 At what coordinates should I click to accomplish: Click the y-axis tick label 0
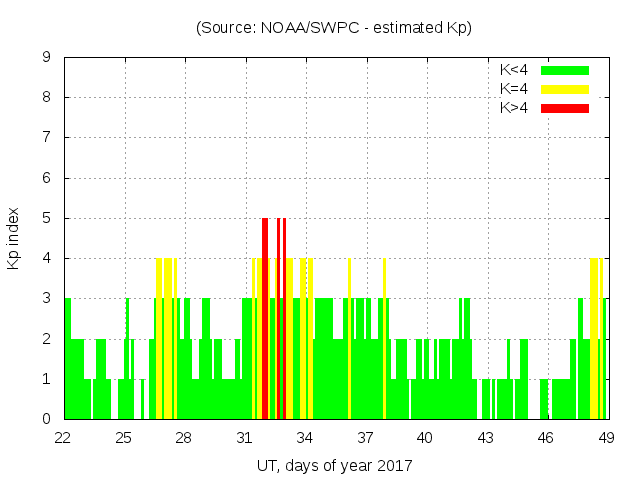click(46, 419)
